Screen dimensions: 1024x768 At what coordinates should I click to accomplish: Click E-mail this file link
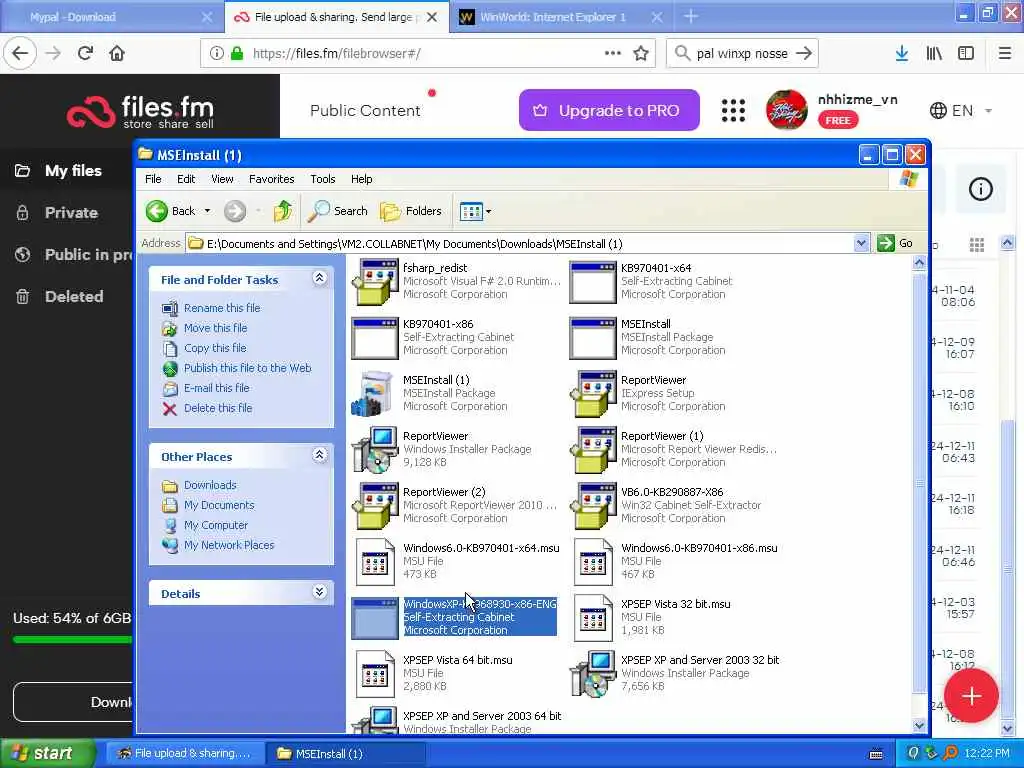coord(217,388)
